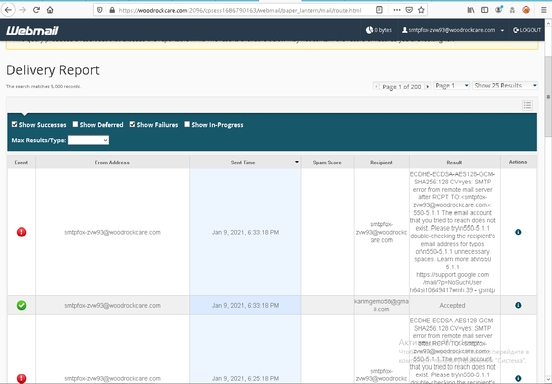The image size is (552, 384).
Task: Click Sent Time sort arrow
Action: (297, 162)
